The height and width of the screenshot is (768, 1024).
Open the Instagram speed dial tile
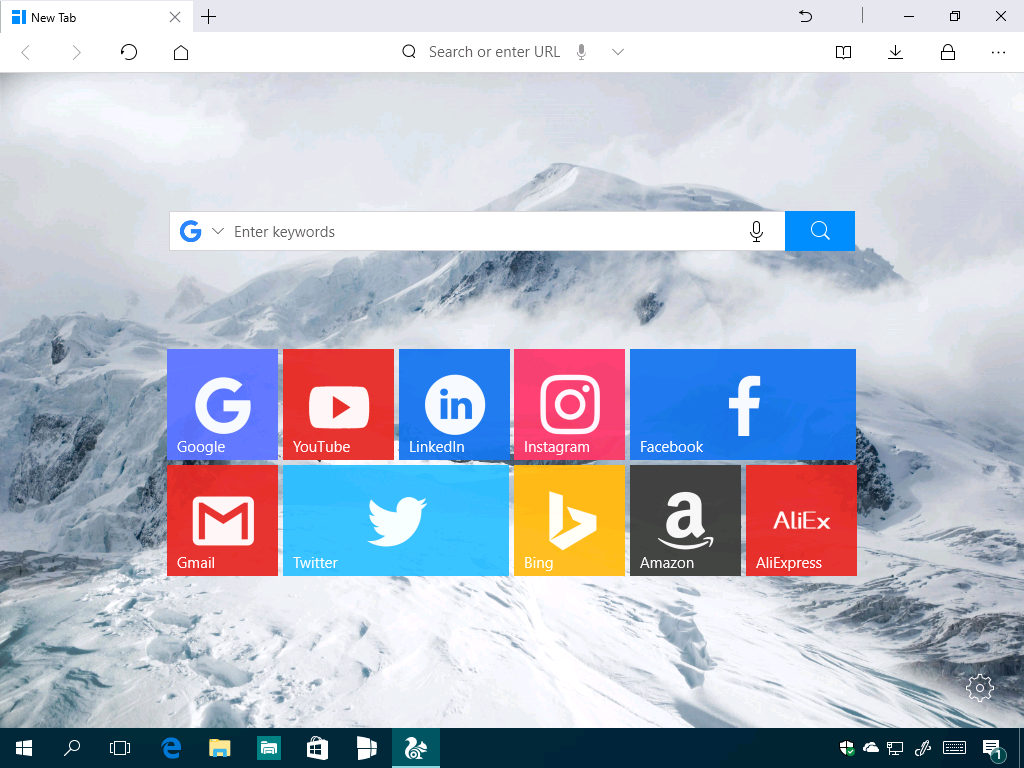(x=569, y=404)
